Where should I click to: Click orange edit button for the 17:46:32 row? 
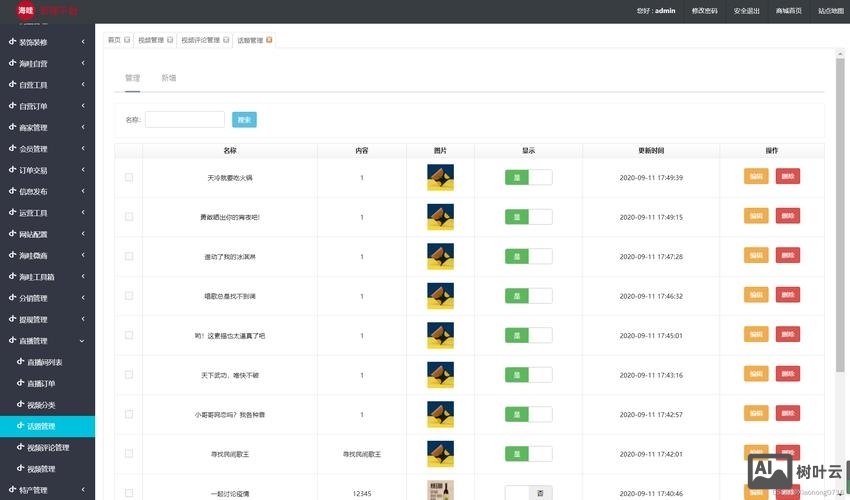tap(756, 294)
